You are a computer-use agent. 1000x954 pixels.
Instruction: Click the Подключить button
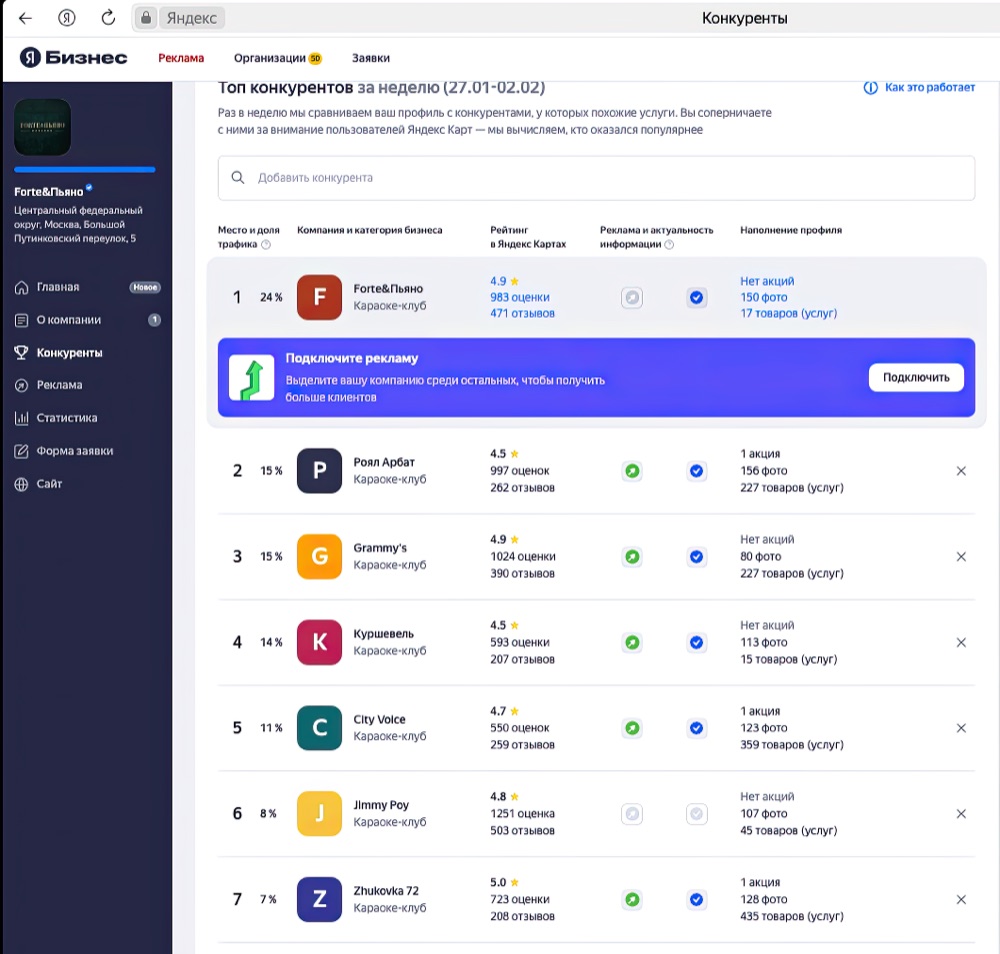(x=916, y=378)
